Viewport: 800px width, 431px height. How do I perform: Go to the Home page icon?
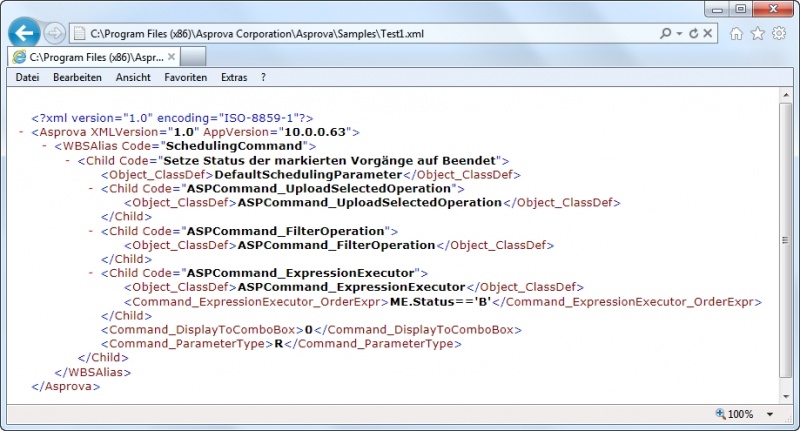click(737, 33)
